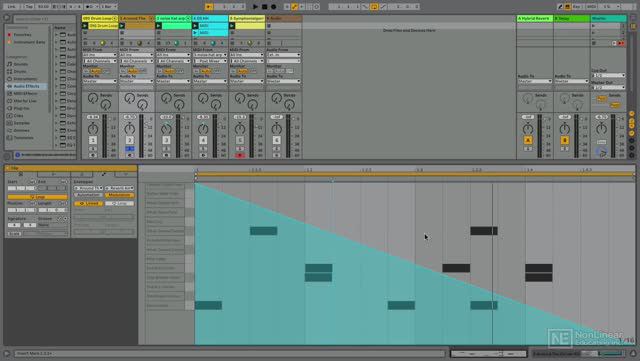Click the status bar Insert Mark text
This screenshot has width=640, height=361.
(x=34, y=354)
